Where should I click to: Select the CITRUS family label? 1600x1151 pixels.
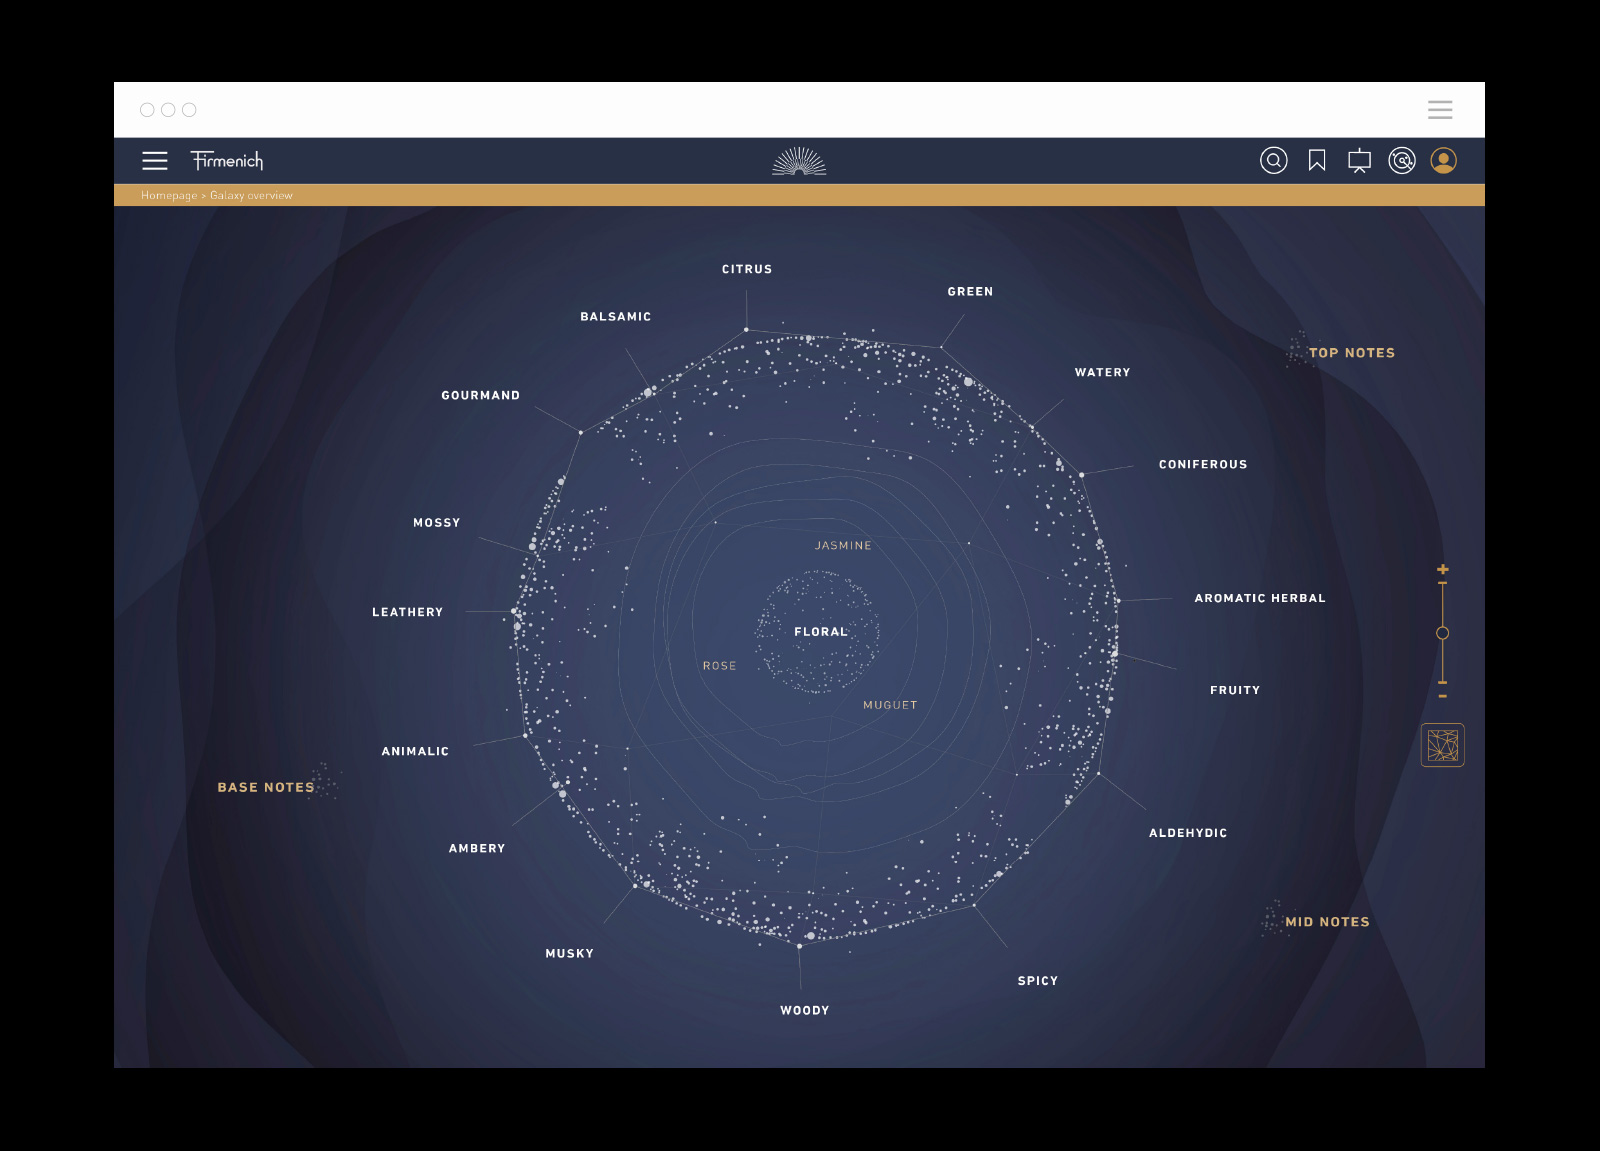point(747,269)
